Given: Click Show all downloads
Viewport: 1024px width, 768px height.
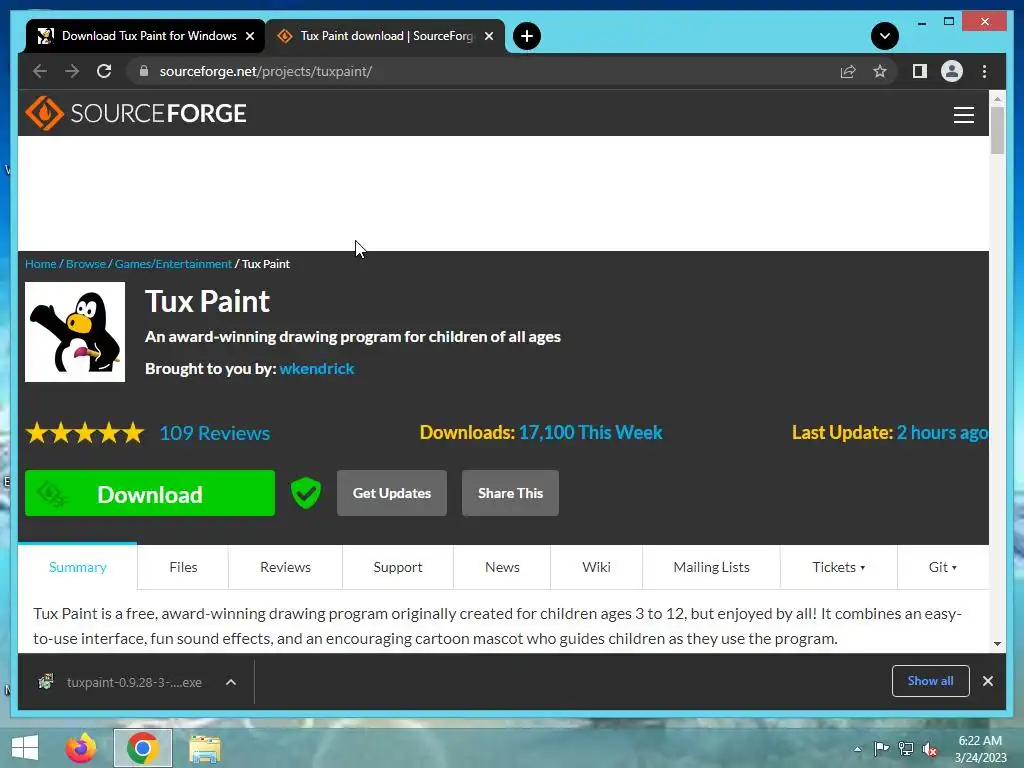Looking at the screenshot, I should [x=930, y=681].
